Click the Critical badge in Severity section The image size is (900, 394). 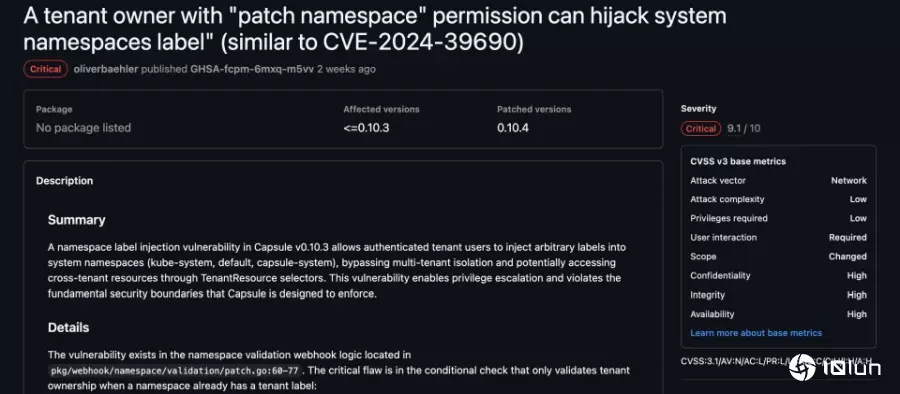click(x=701, y=129)
